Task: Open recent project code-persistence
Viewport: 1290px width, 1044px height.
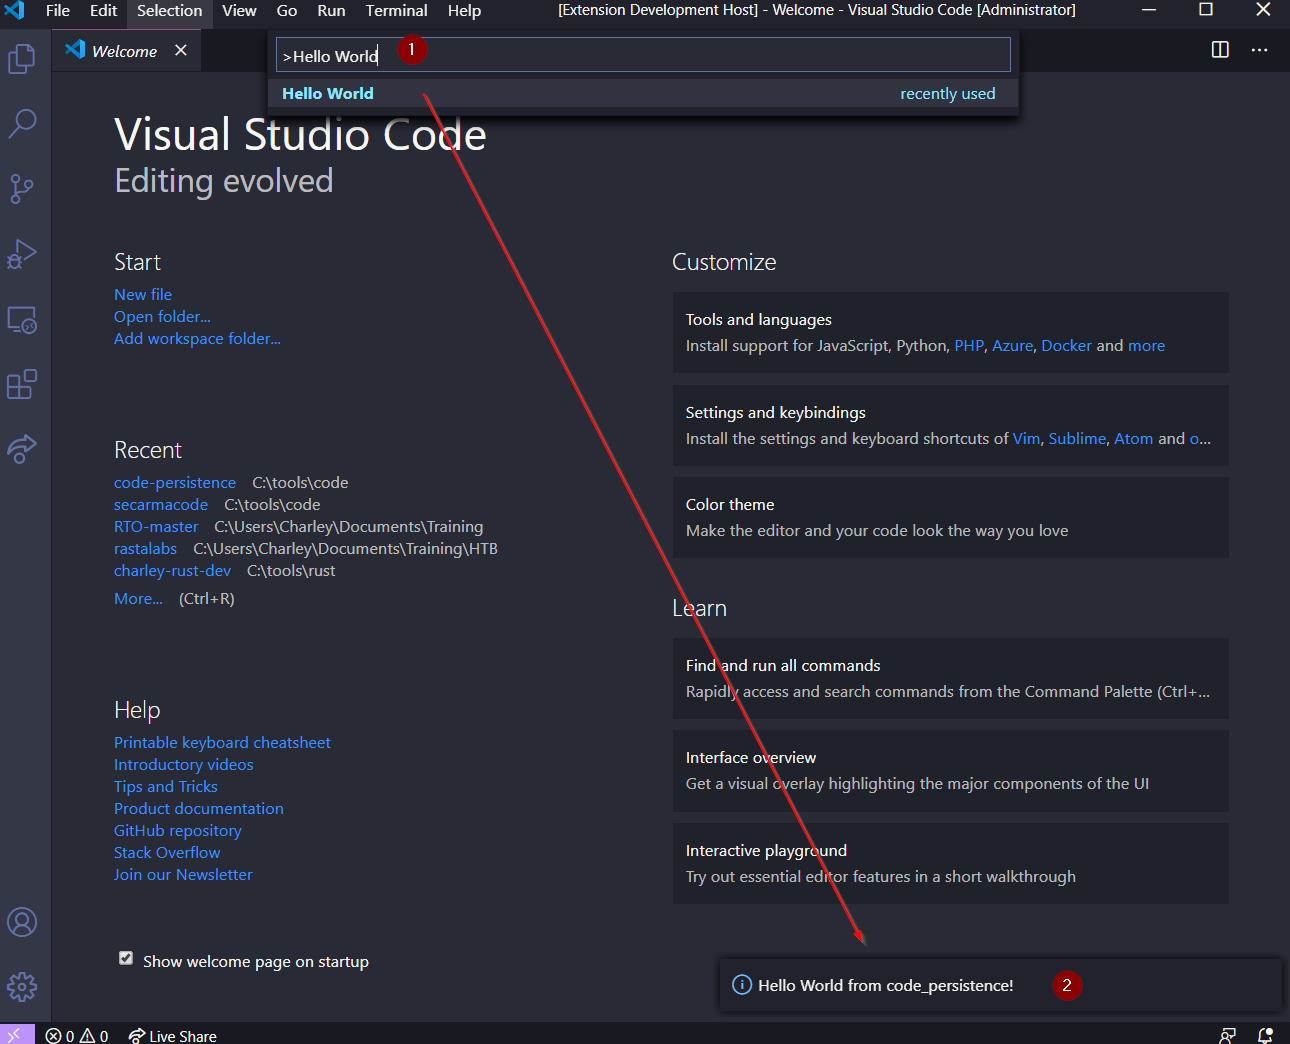Action: 175,483
